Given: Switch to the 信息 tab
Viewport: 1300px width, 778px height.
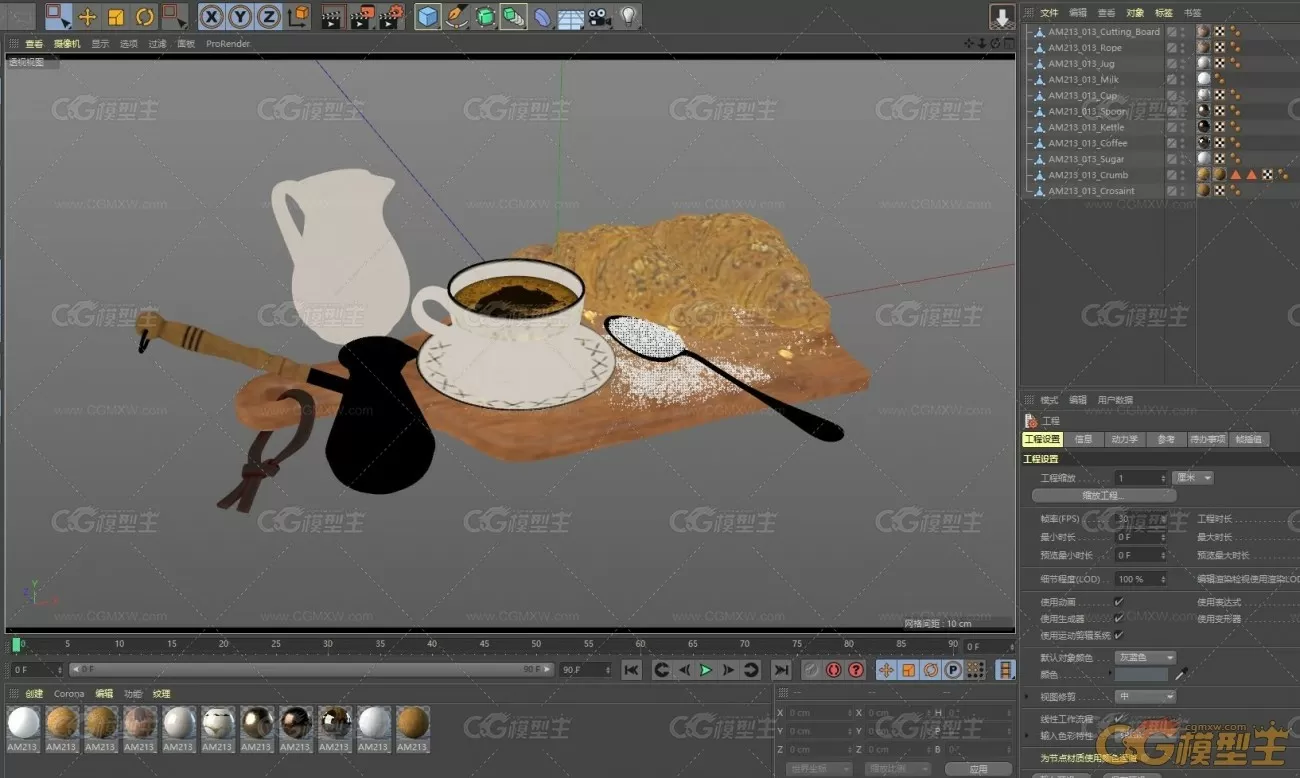Looking at the screenshot, I should [1084, 439].
